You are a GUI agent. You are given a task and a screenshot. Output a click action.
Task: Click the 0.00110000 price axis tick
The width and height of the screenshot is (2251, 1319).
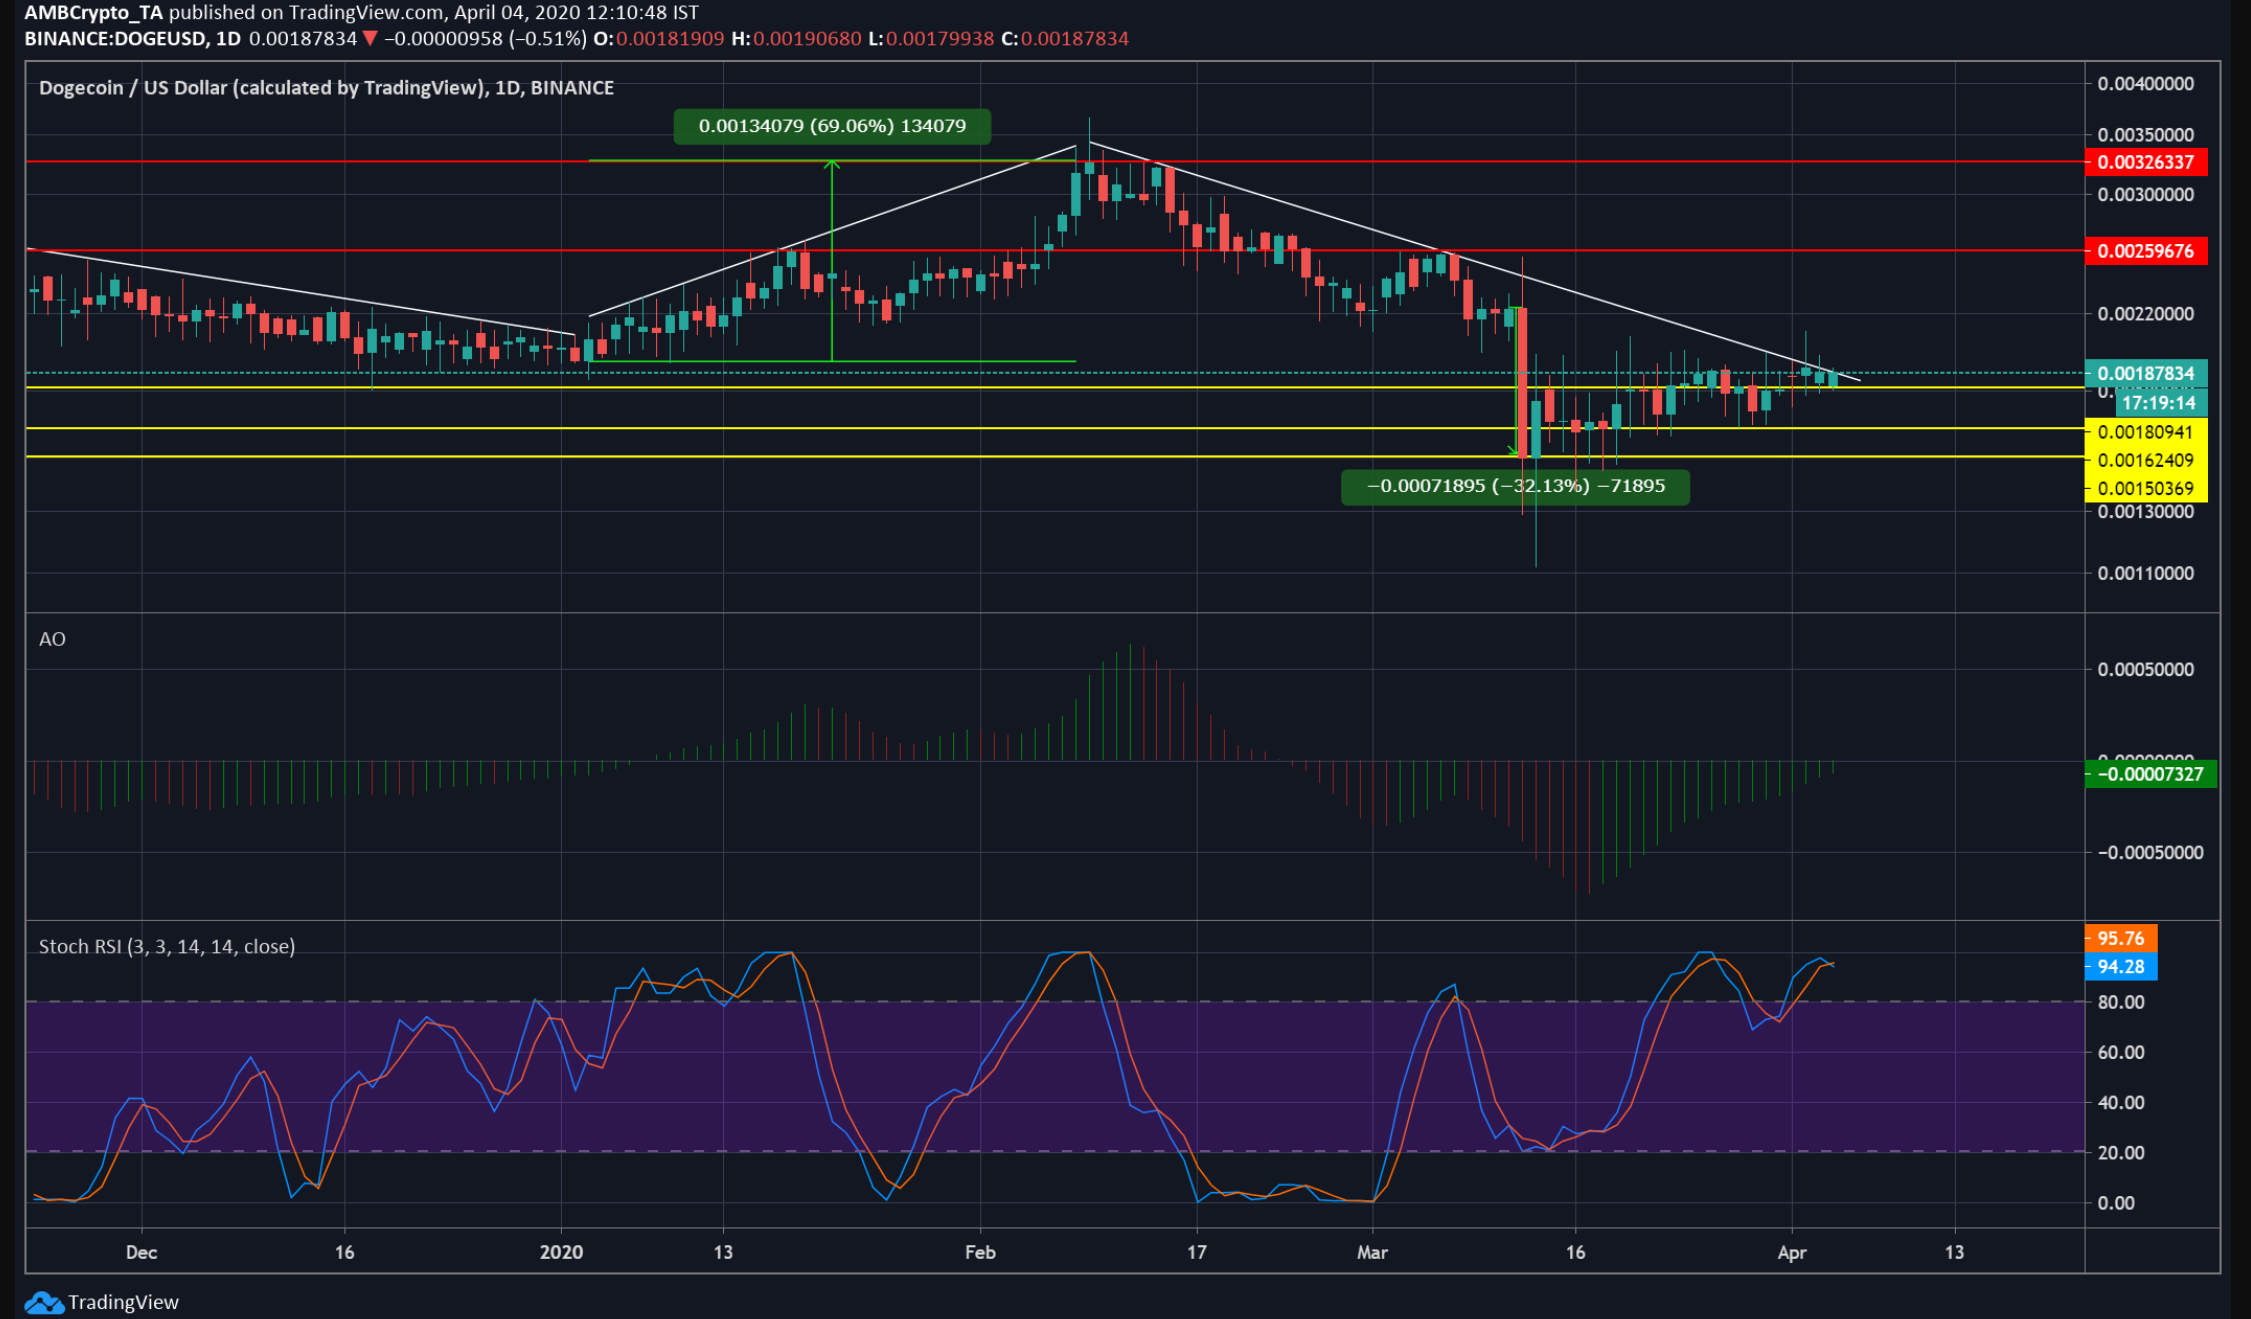pos(2146,573)
